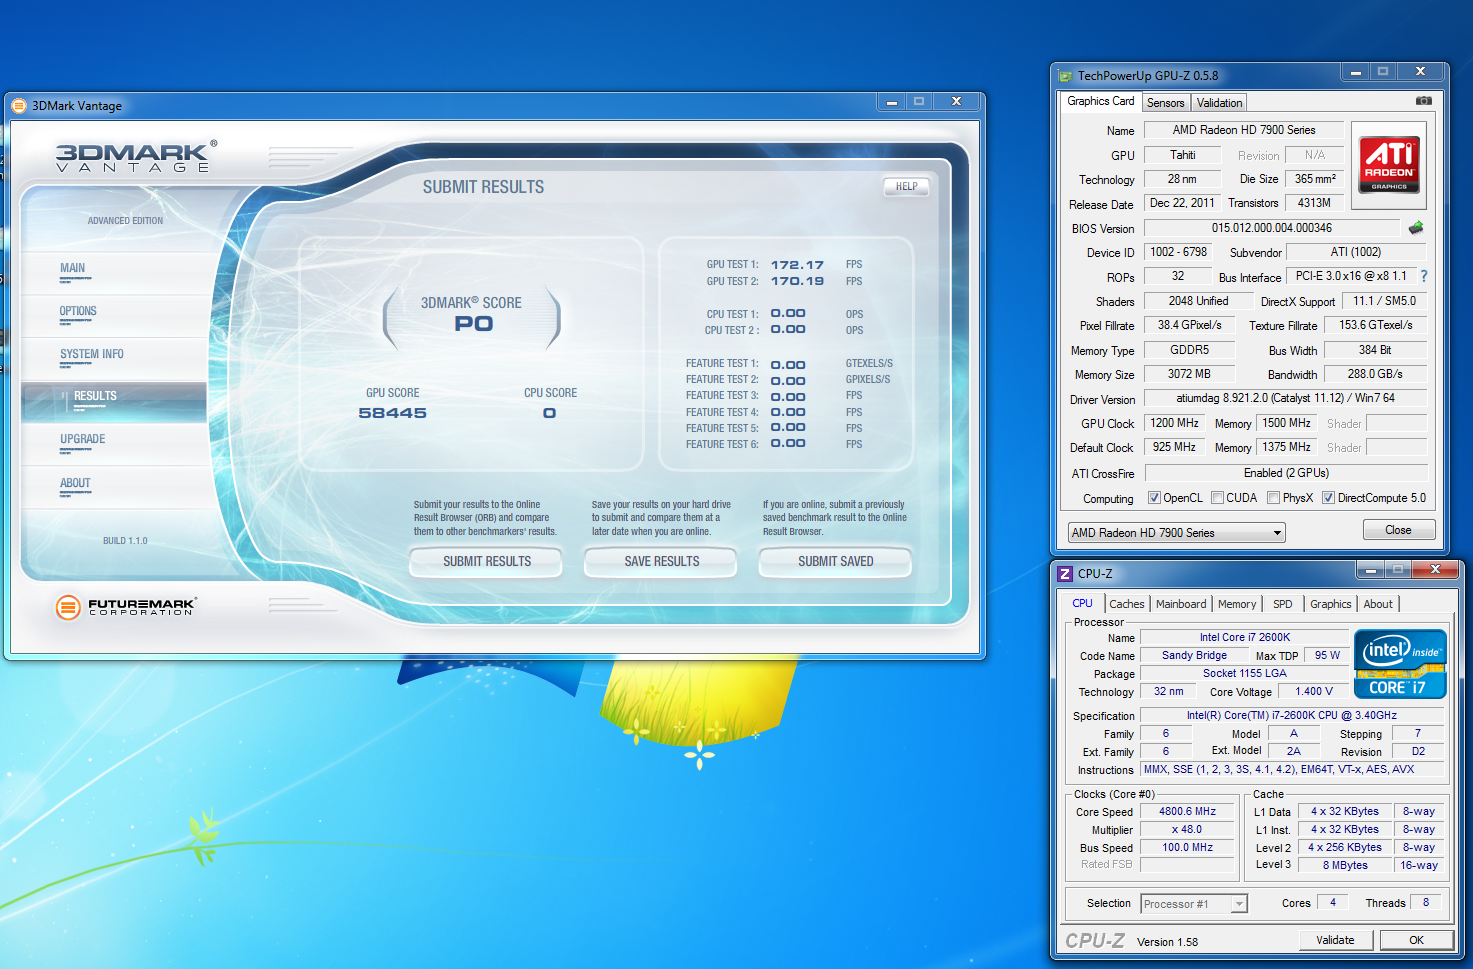Minimize the 3DMark Vantage window

pyautogui.click(x=891, y=102)
